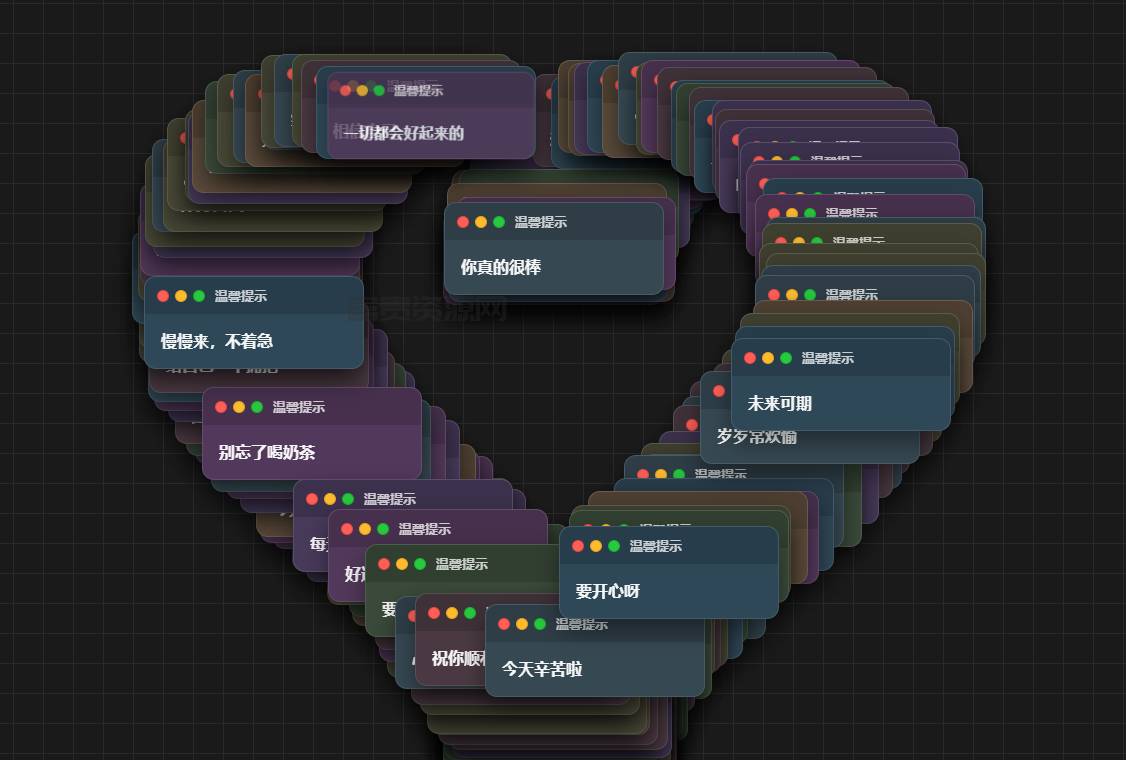Click the yellow dot on the 你真的很棒 window
This screenshot has width=1126, height=760.
(481, 222)
